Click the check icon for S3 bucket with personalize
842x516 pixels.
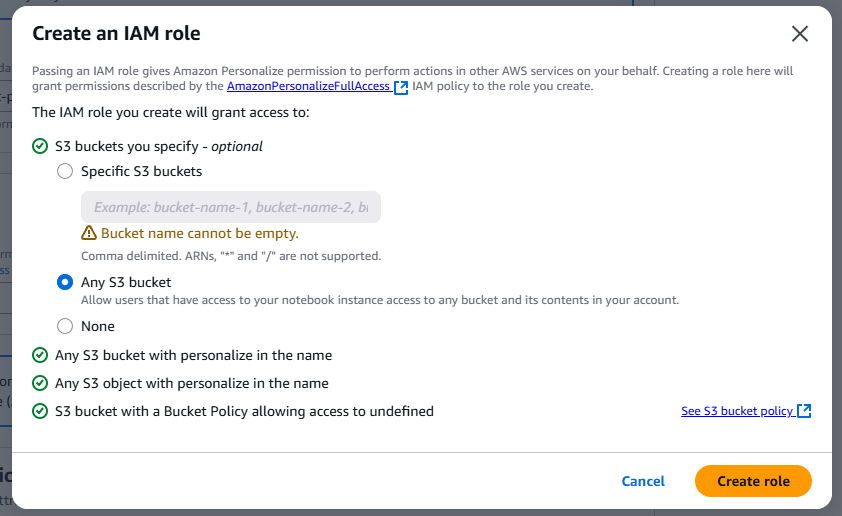tap(40, 355)
